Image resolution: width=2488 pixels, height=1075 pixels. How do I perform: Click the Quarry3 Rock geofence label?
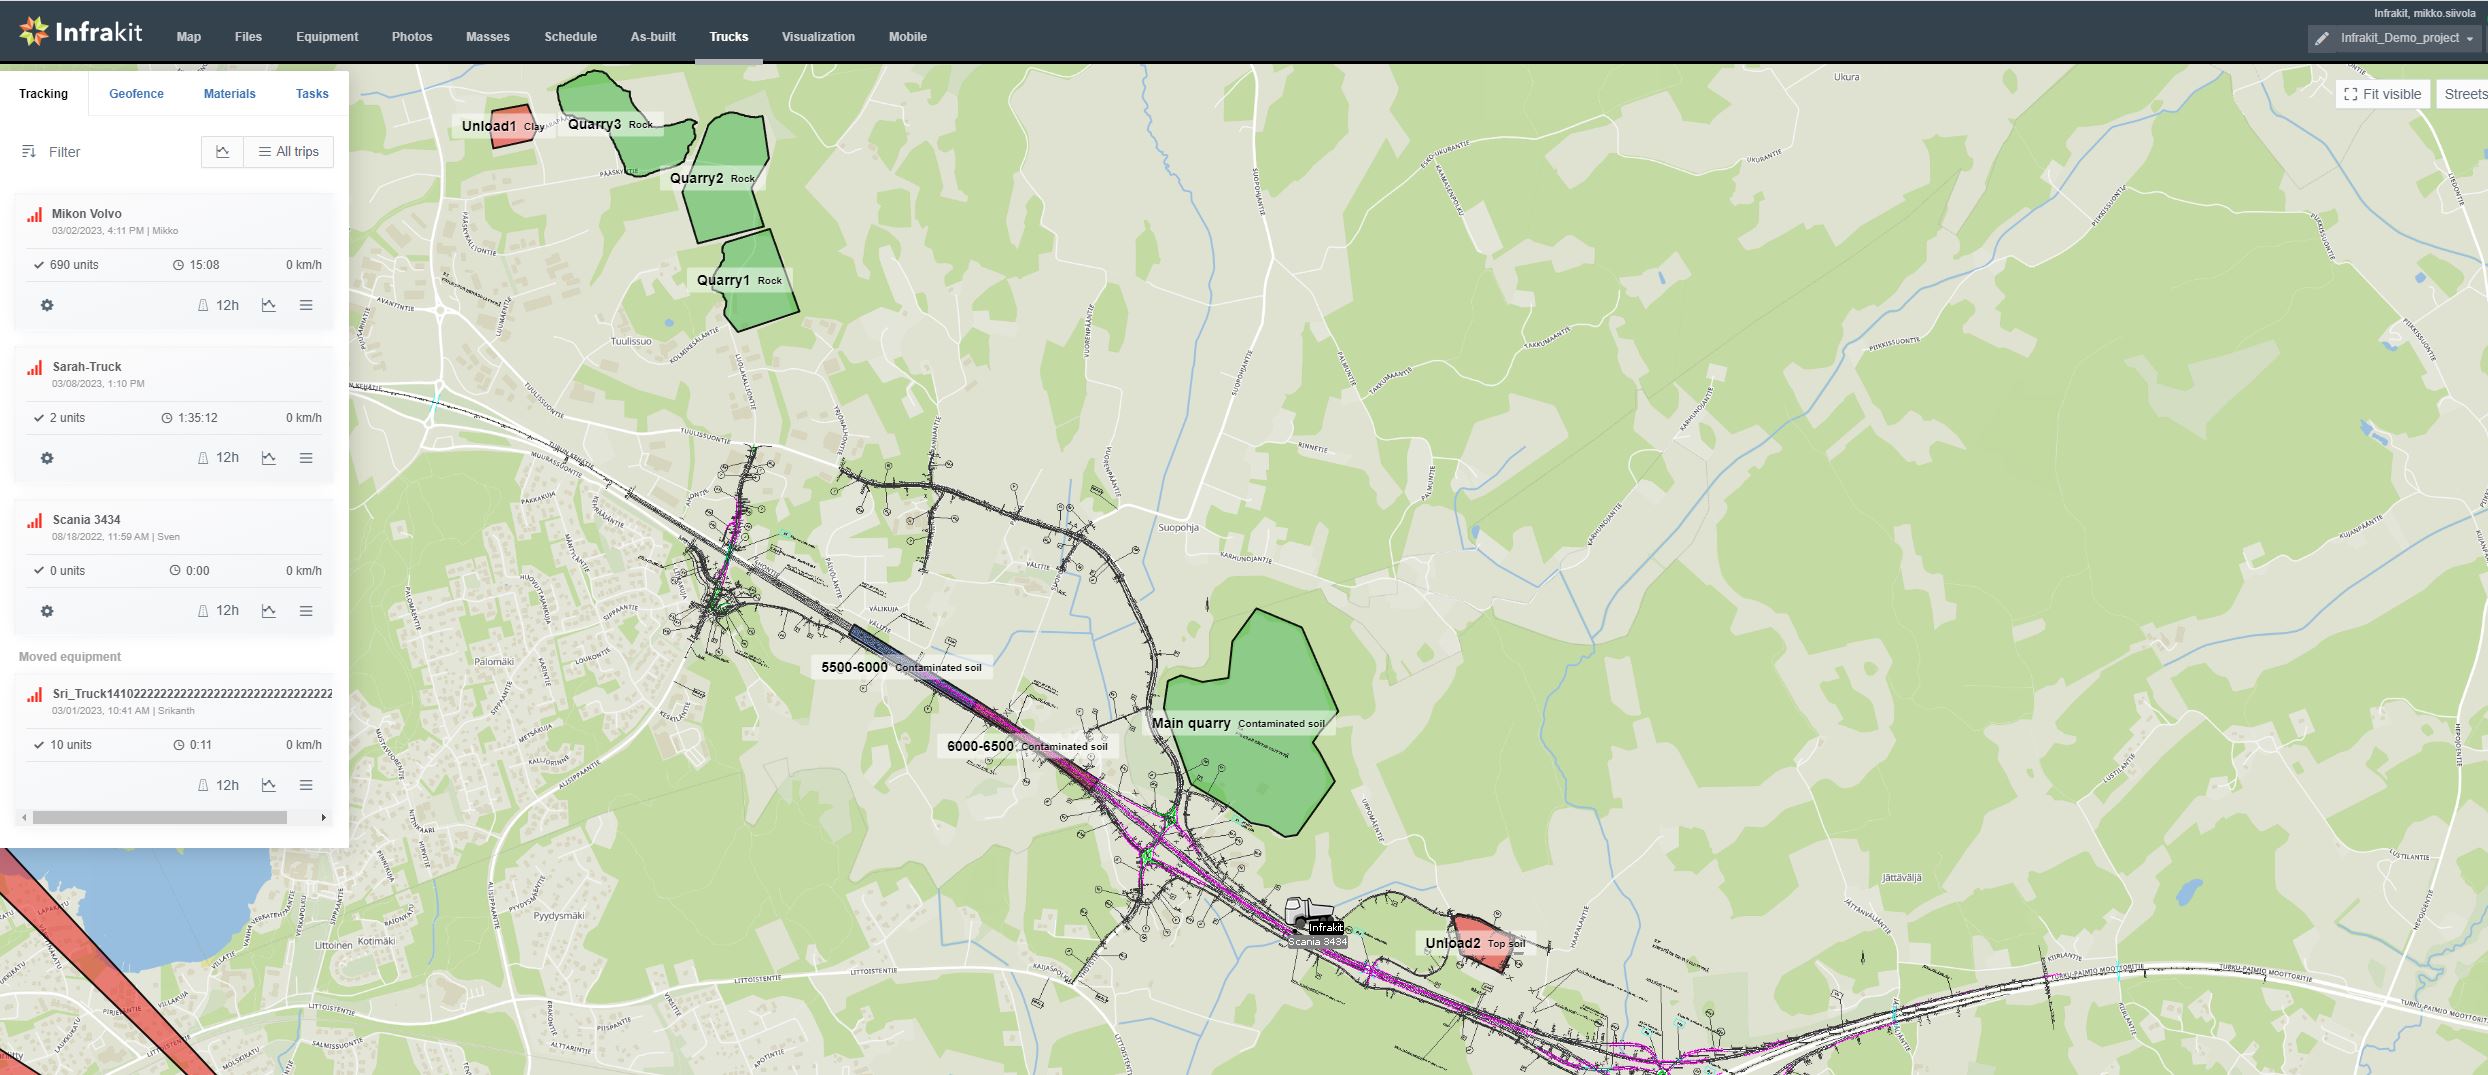coord(610,124)
